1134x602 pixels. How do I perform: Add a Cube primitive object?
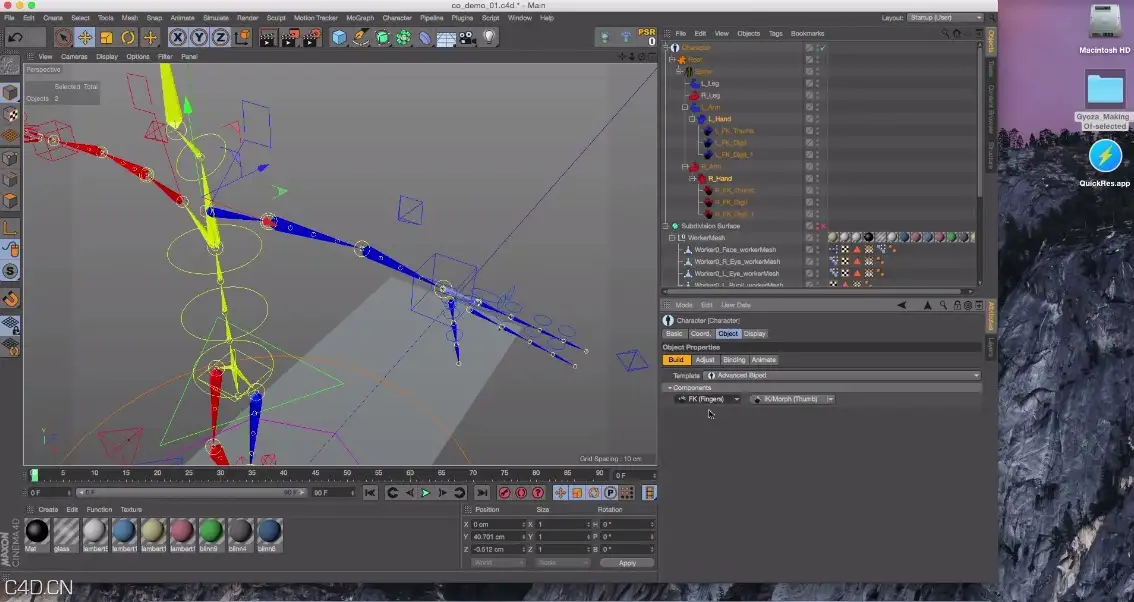pos(338,37)
